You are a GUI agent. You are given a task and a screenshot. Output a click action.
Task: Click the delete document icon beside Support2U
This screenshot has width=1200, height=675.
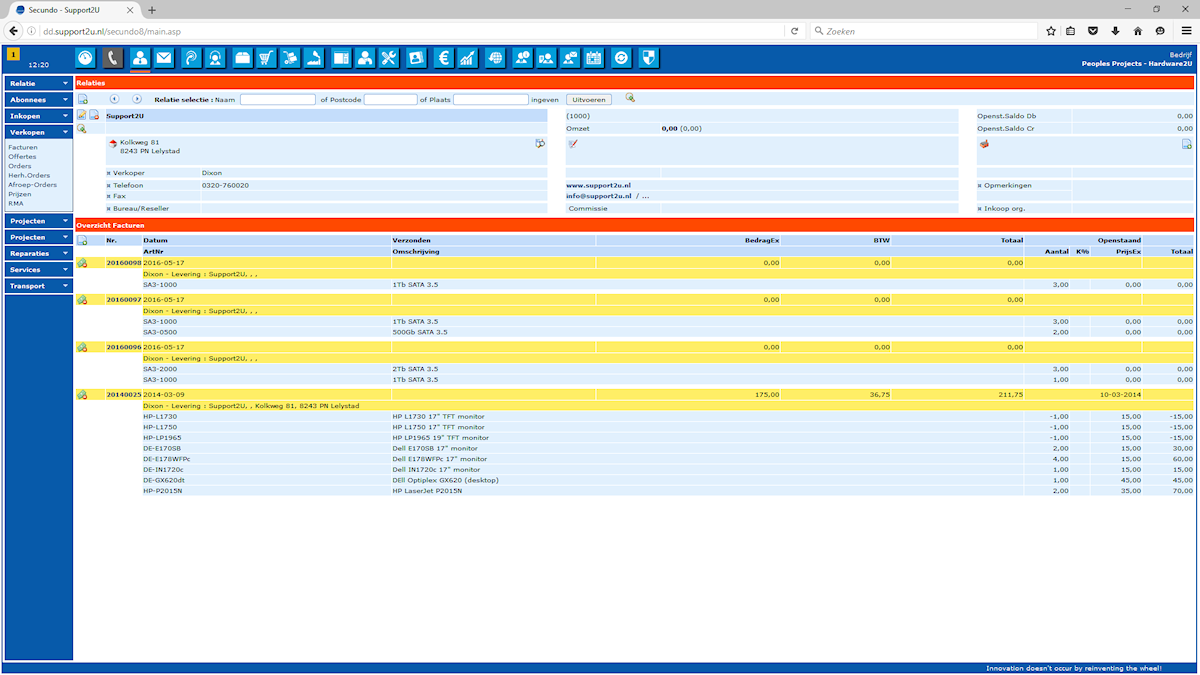(x=94, y=116)
